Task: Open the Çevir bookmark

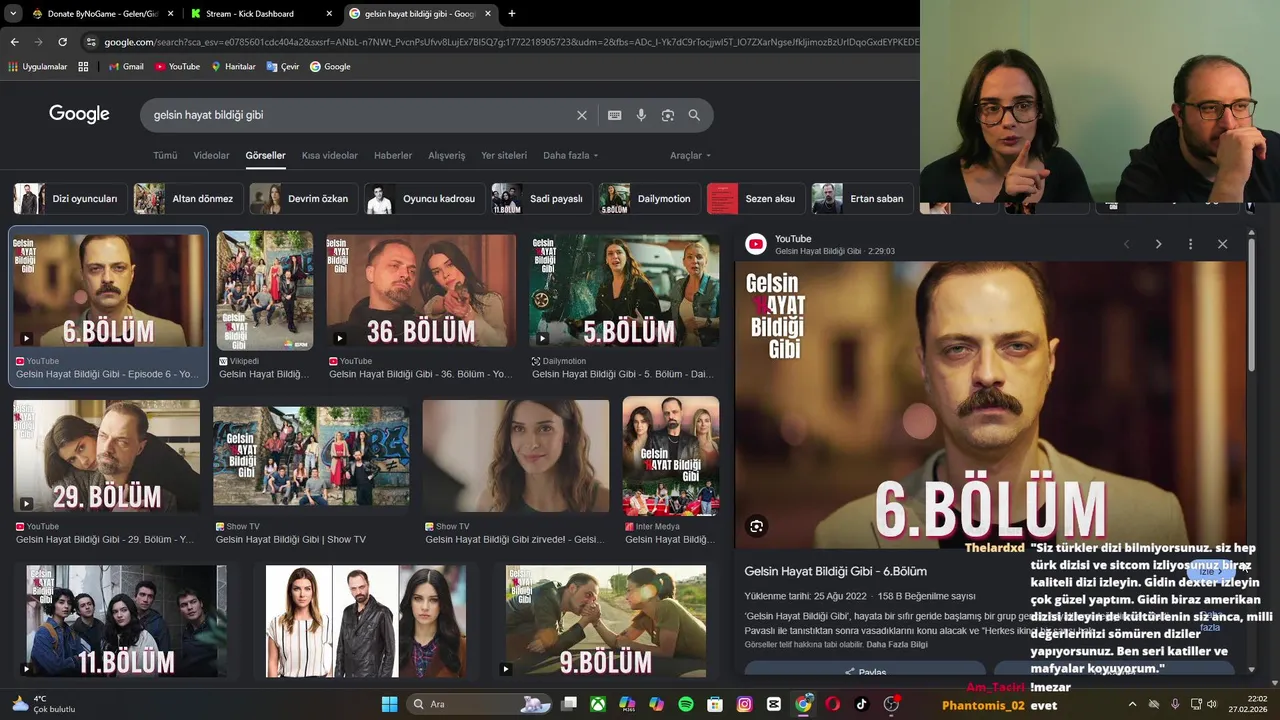Action: [283, 67]
